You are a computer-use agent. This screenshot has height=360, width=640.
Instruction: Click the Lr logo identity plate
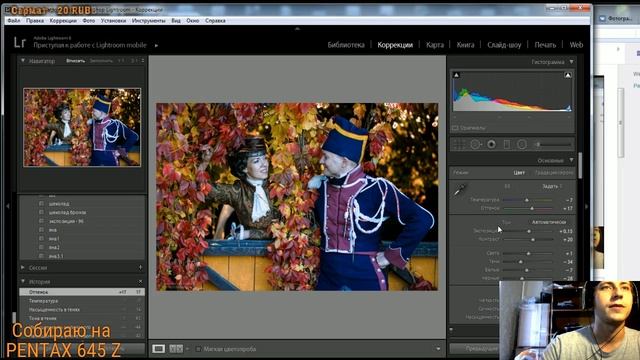(20, 42)
